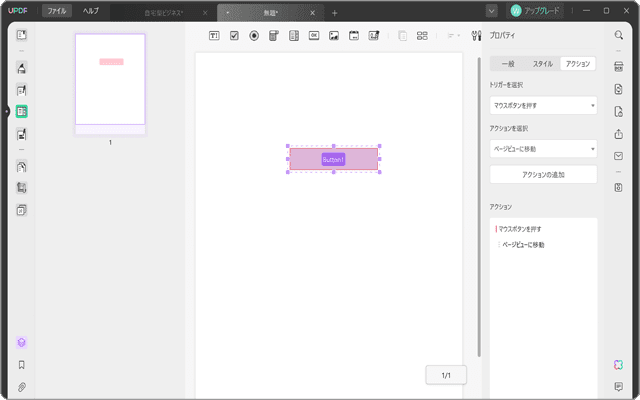
Task: Select the date field form tool
Action: [x=353, y=35]
